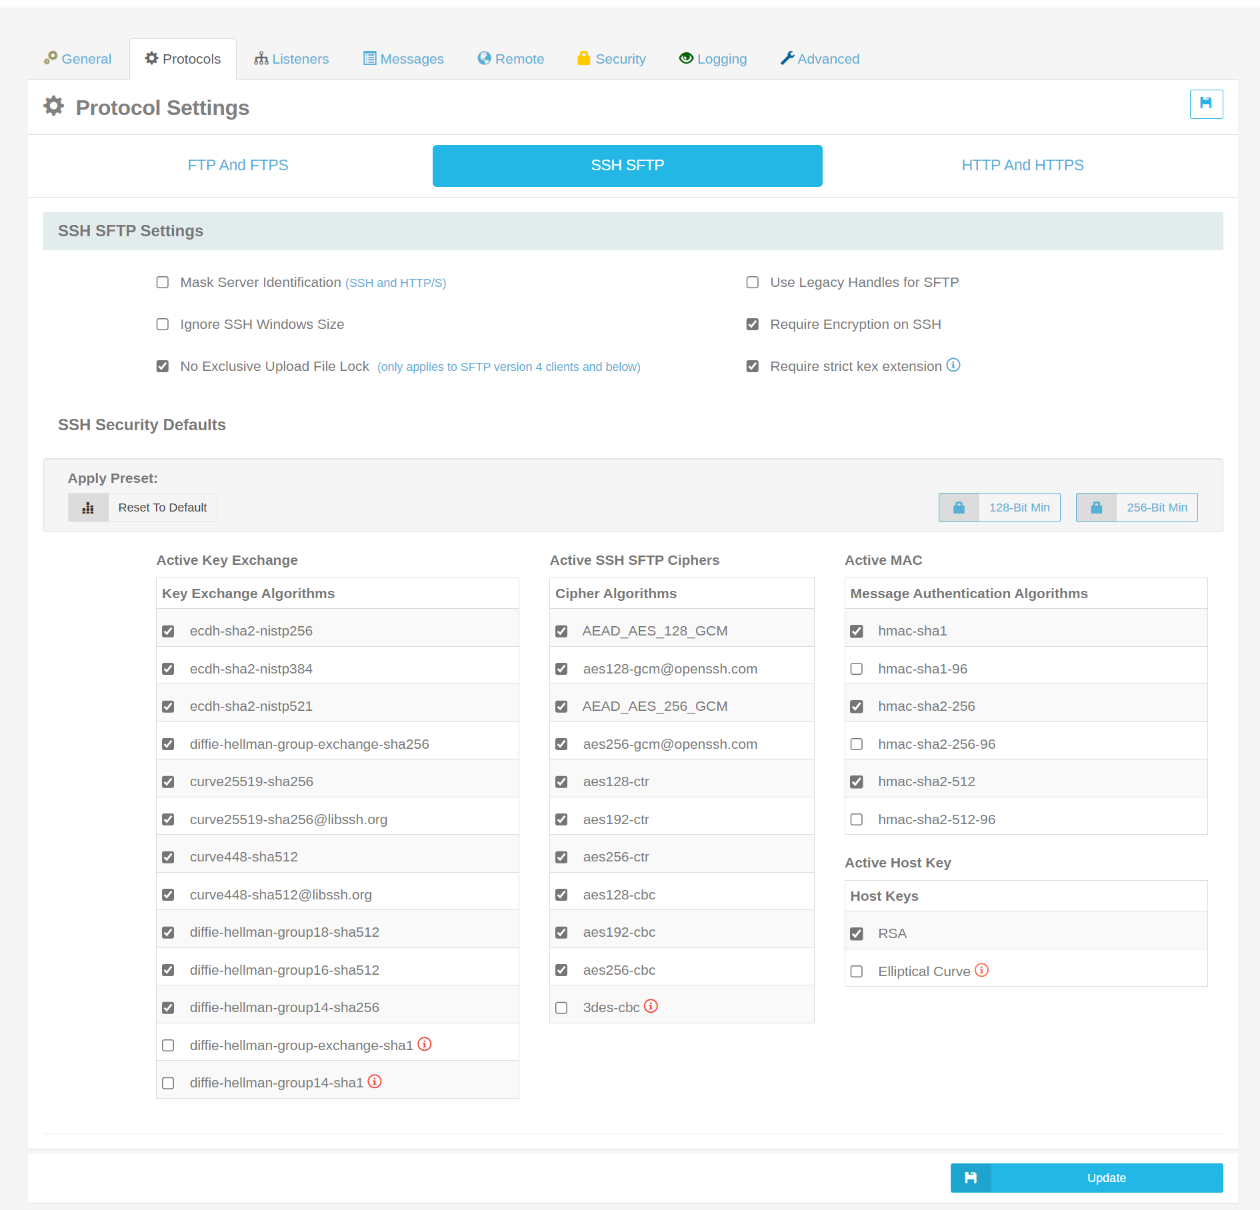
Task: Click the preset icon left of Reset To Default
Action: (x=88, y=507)
